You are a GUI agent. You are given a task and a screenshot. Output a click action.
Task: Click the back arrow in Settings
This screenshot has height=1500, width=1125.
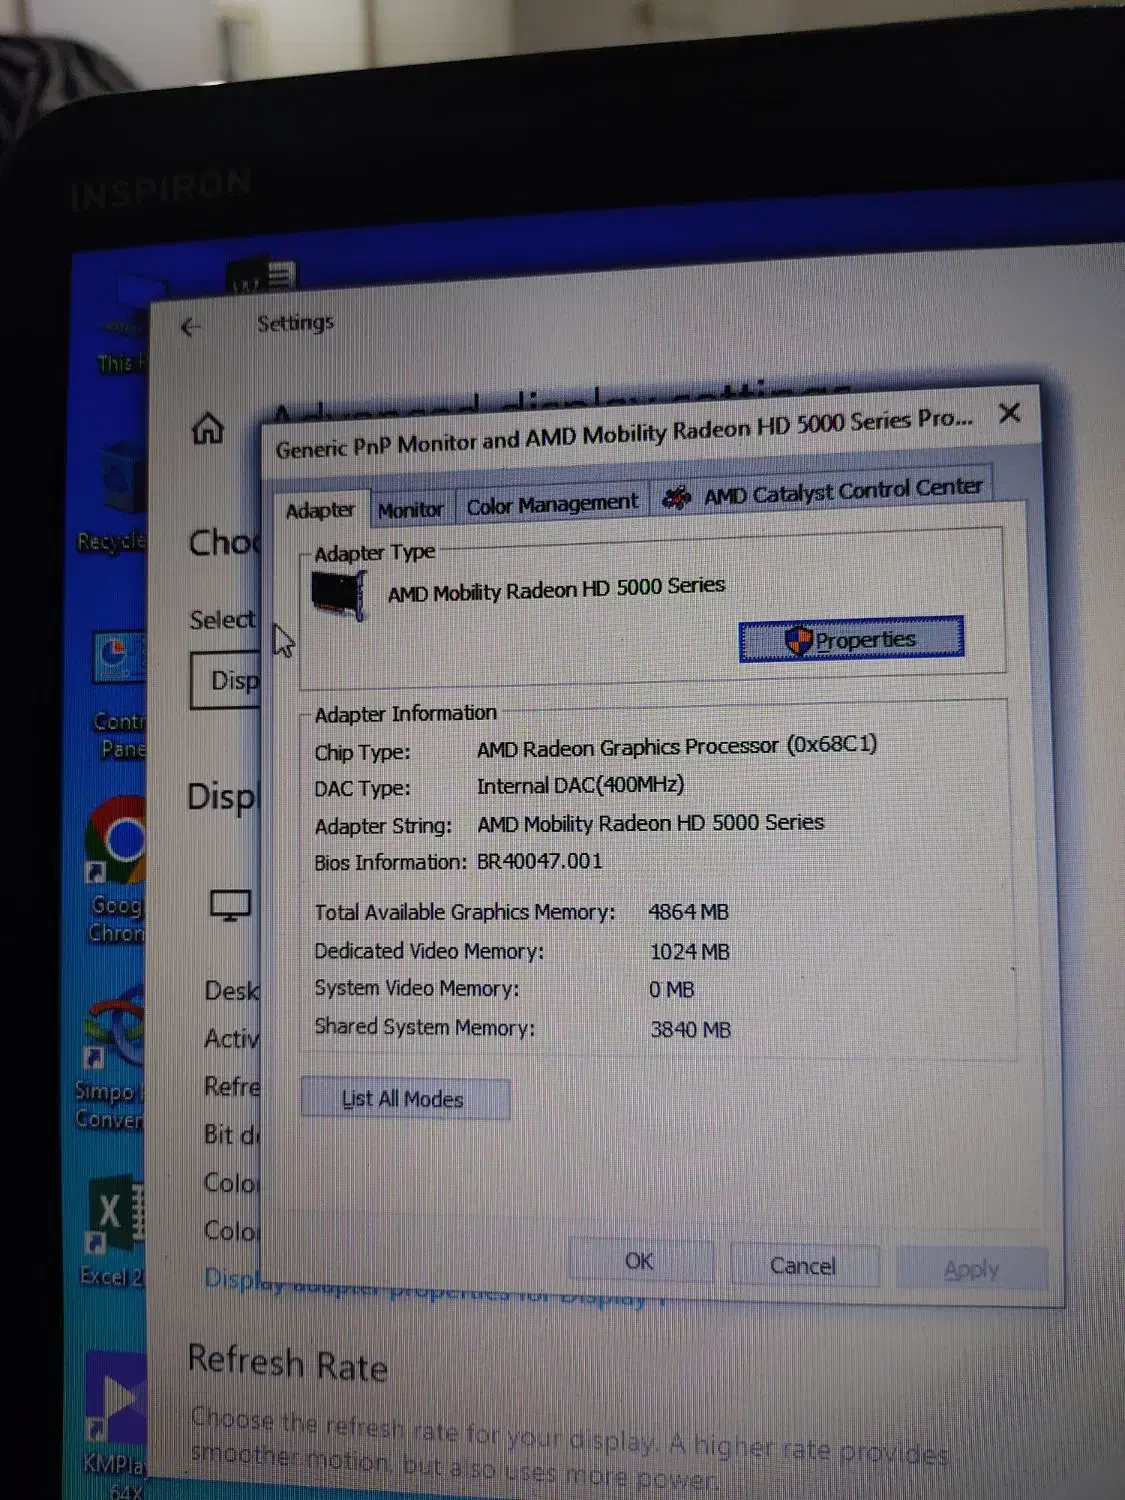click(x=191, y=327)
